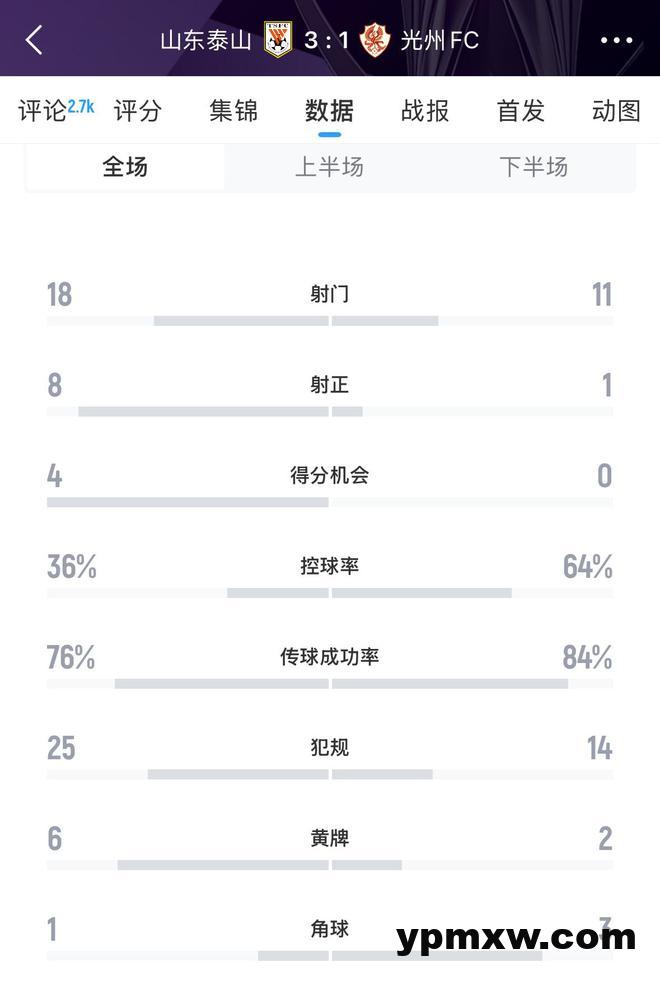Tap the 光州FC team name

point(439,40)
